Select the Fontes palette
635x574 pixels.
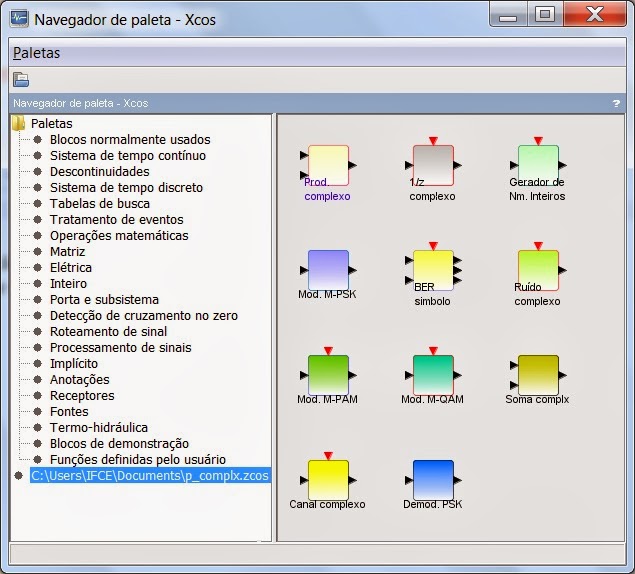pos(69,412)
